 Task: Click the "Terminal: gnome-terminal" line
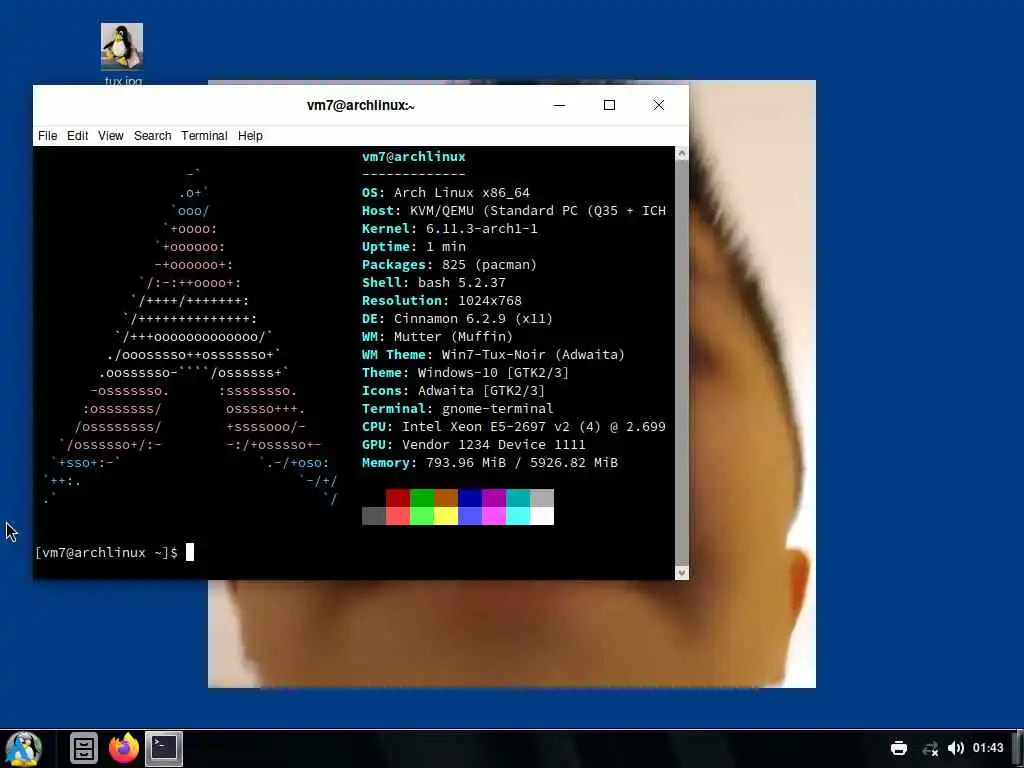[457, 408]
